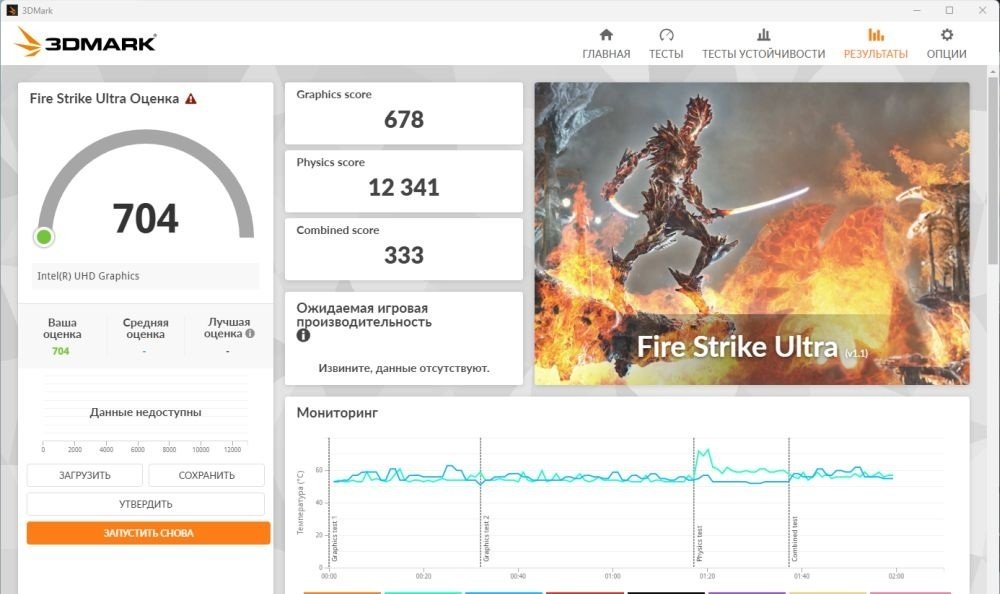Click the vertical scrollbar thumb

click(x=993, y=169)
